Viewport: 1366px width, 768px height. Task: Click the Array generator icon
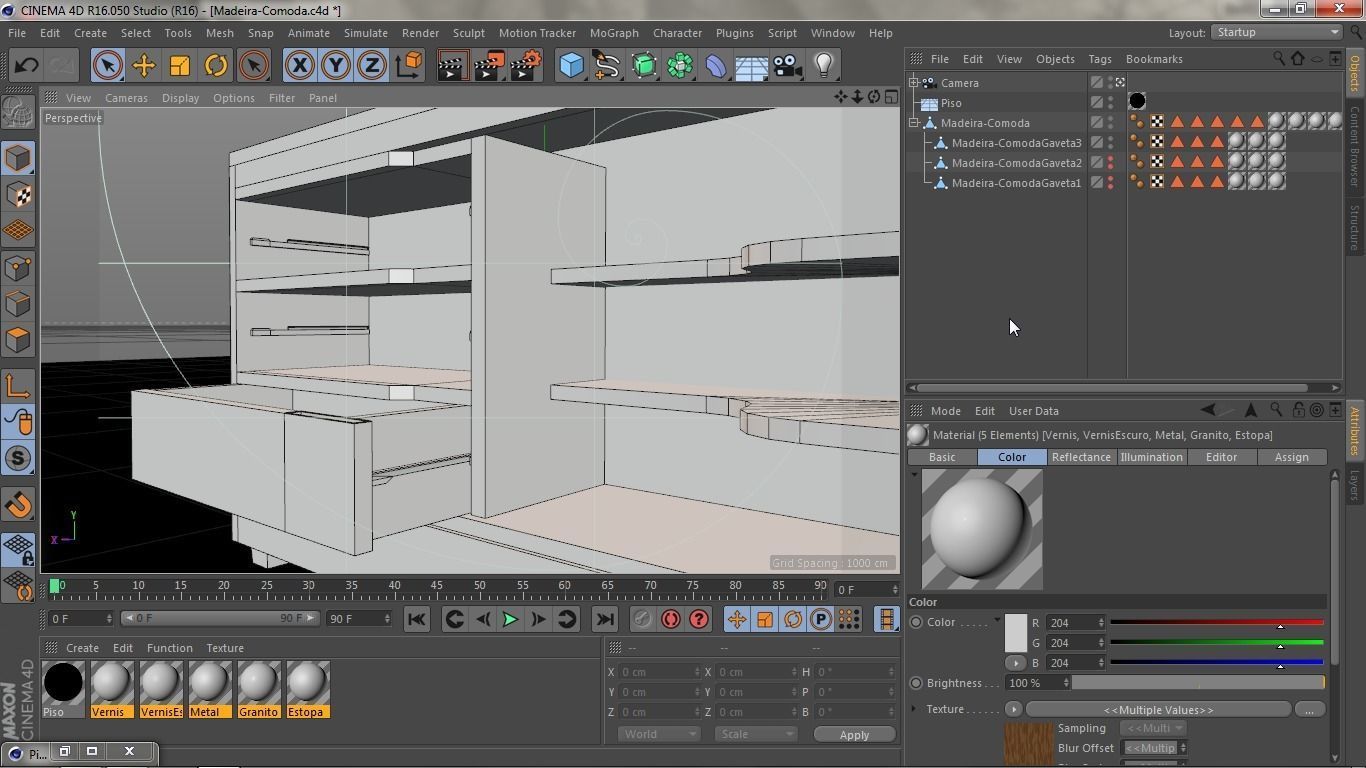[x=680, y=66]
